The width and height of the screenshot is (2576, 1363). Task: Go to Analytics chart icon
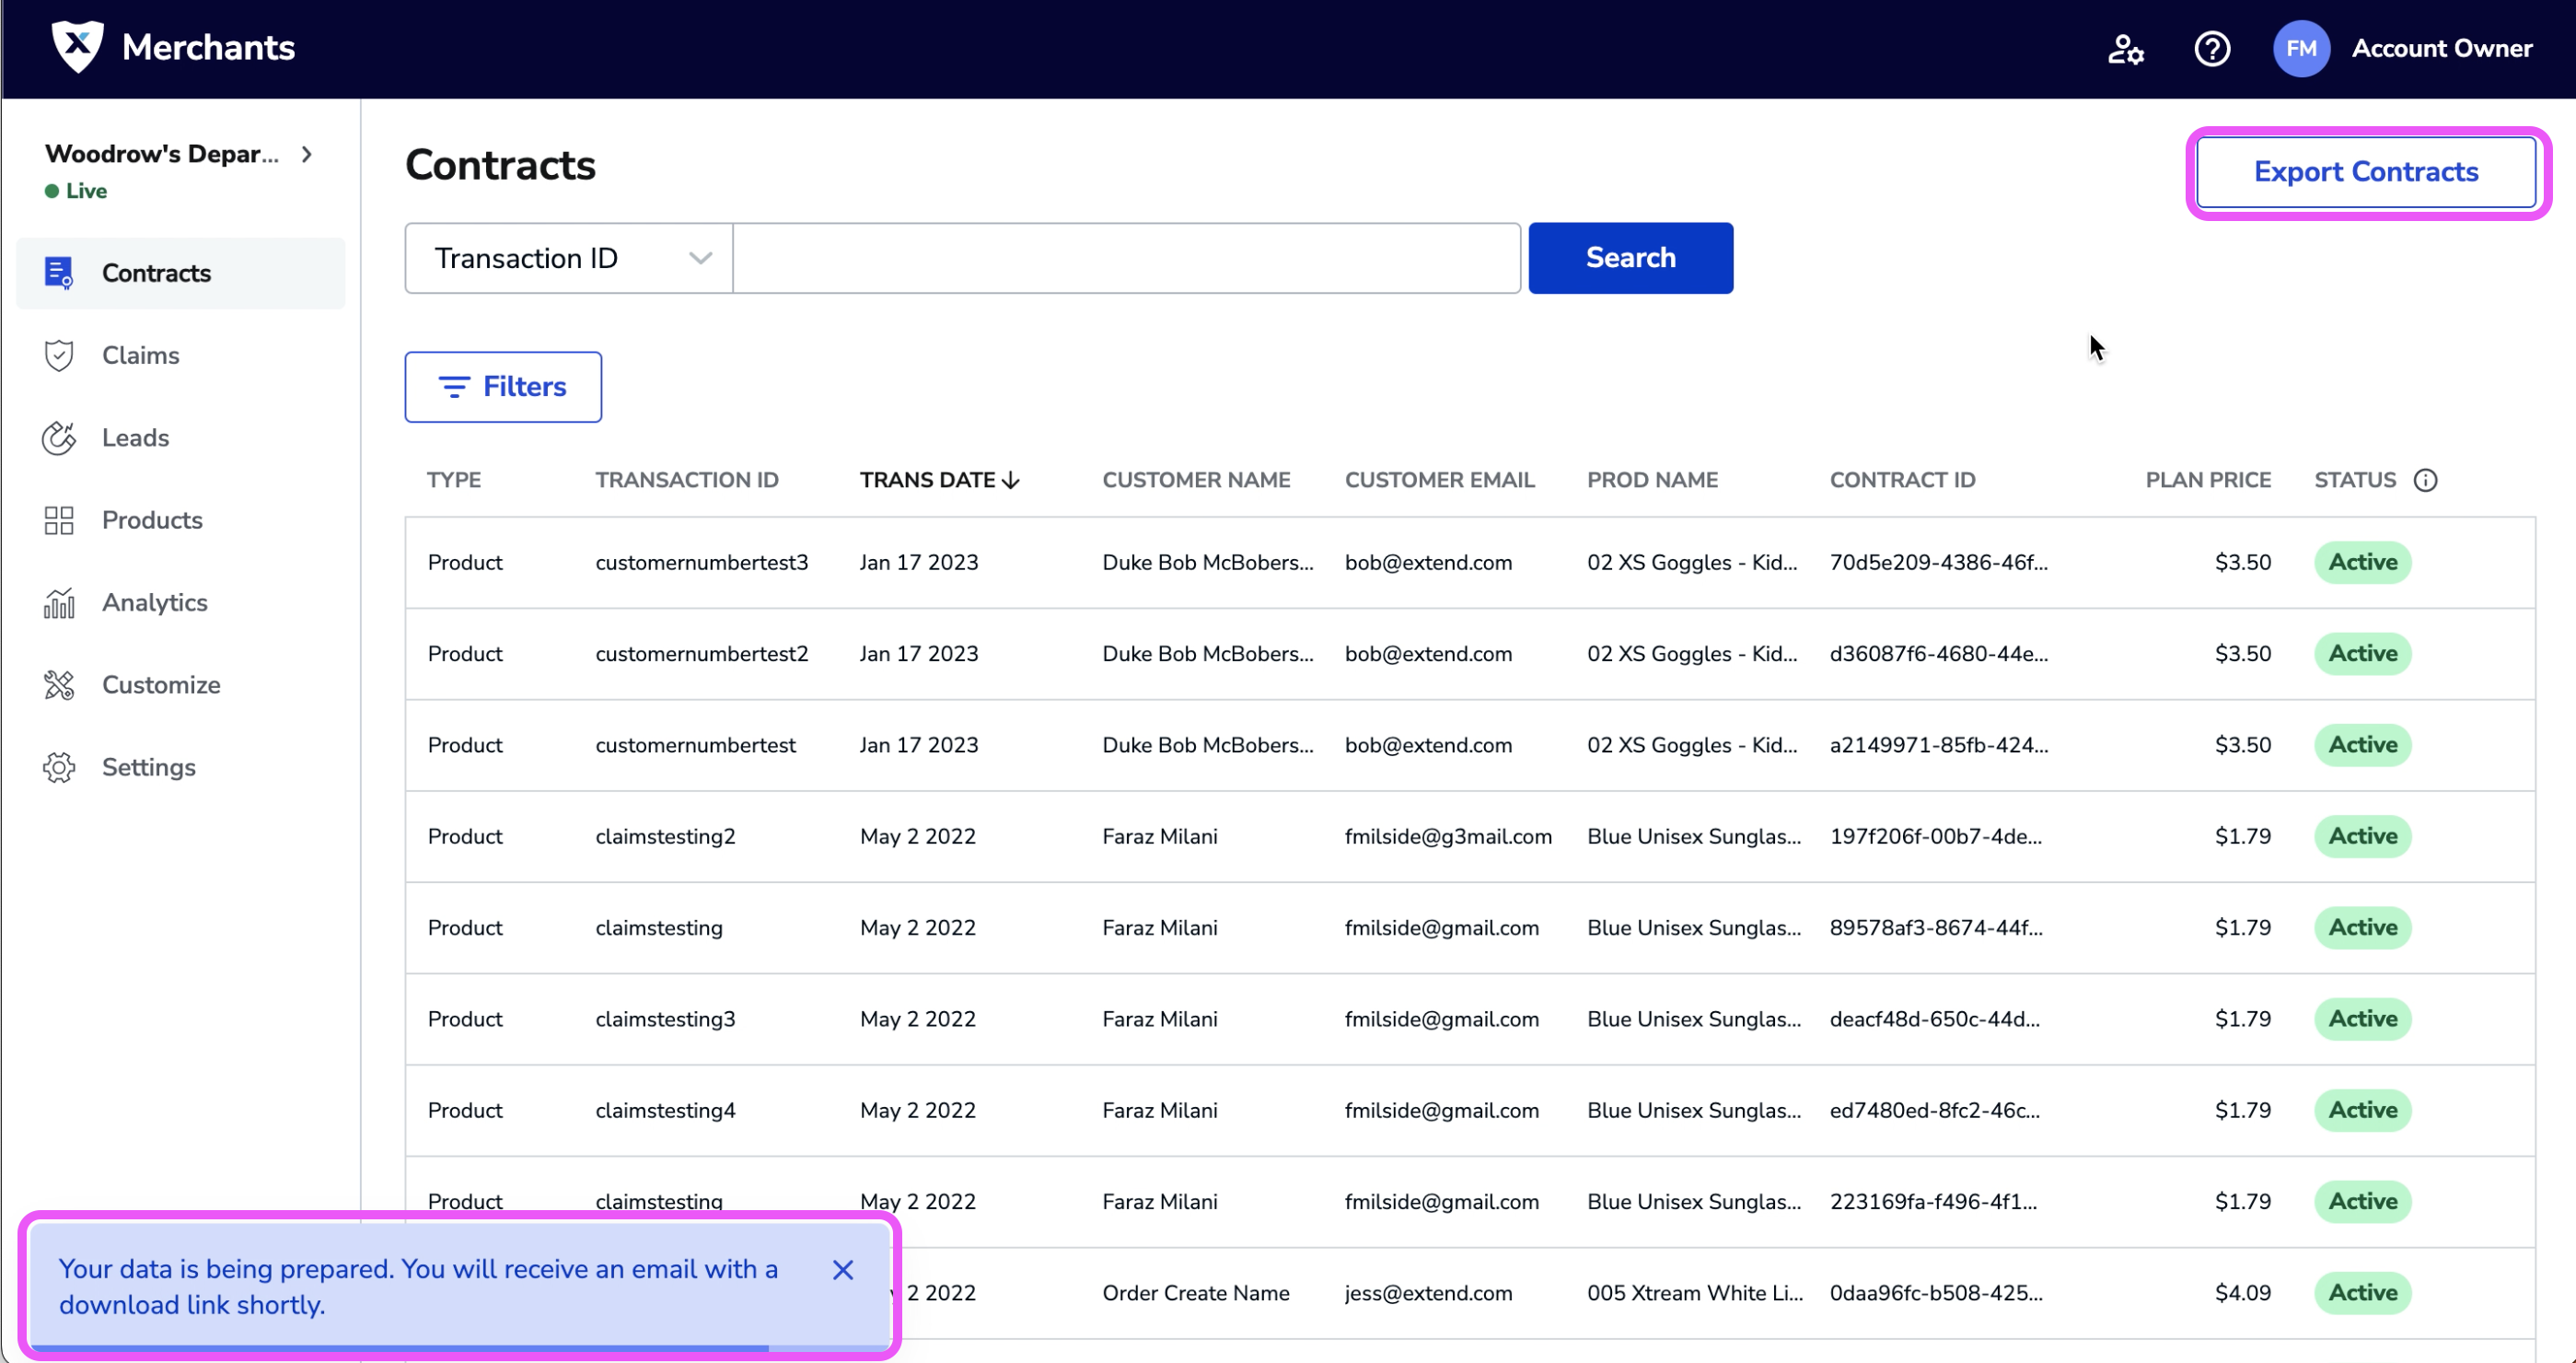pyautogui.click(x=60, y=602)
